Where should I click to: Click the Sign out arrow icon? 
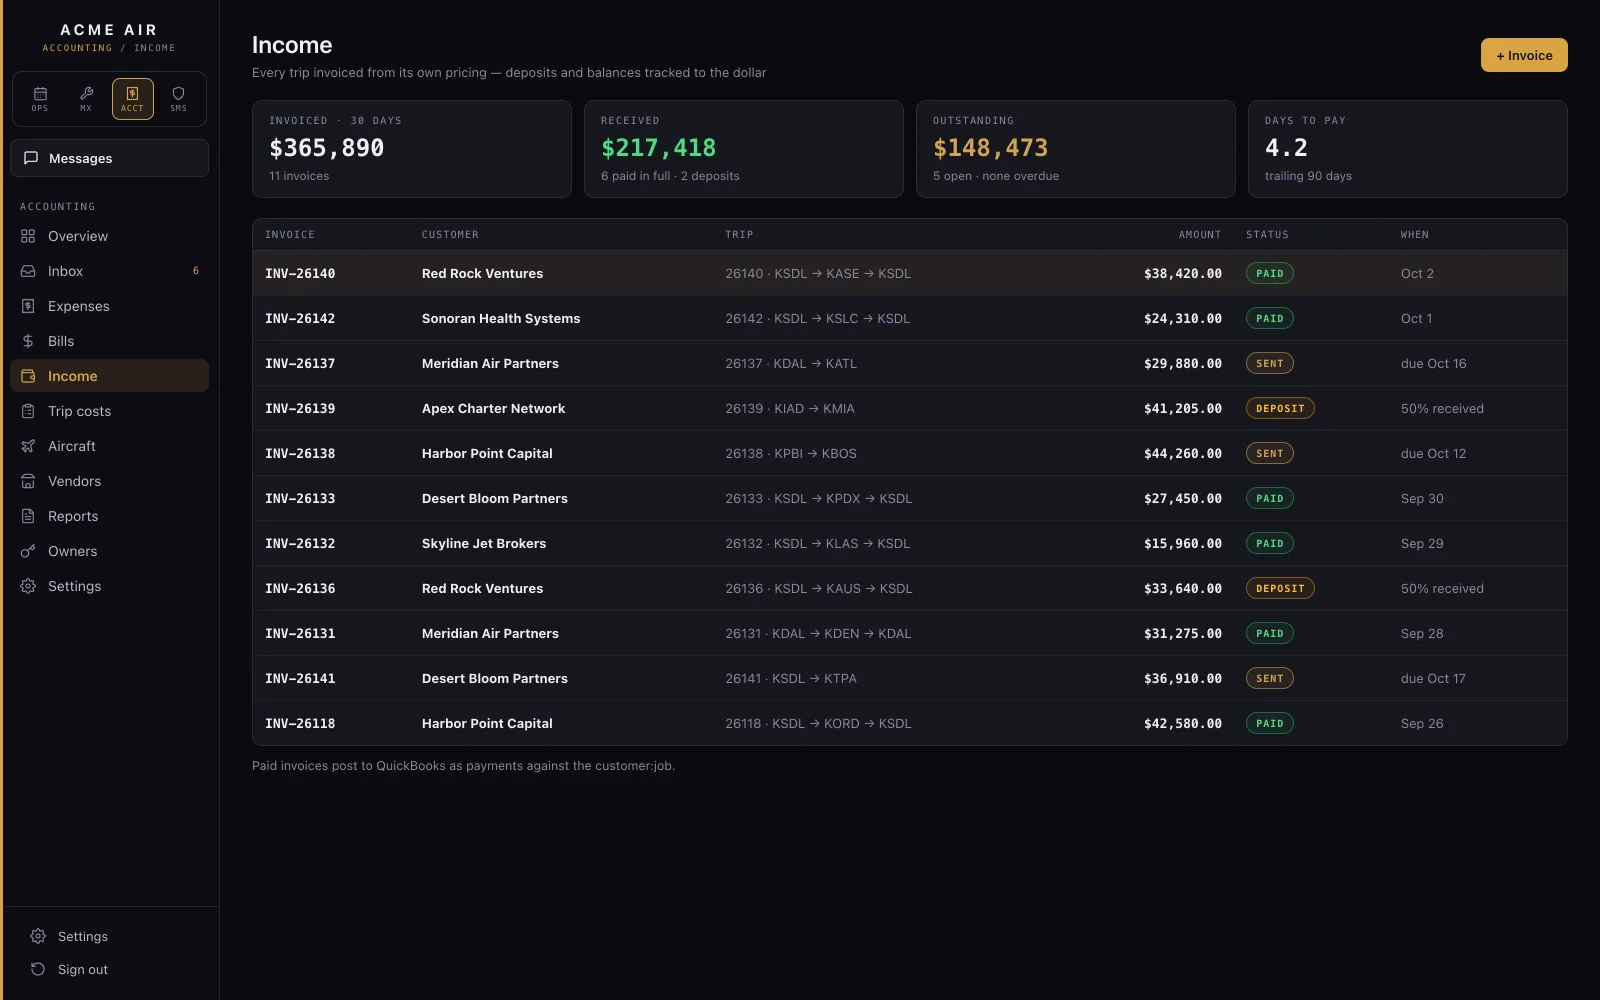[x=38, y=969]
